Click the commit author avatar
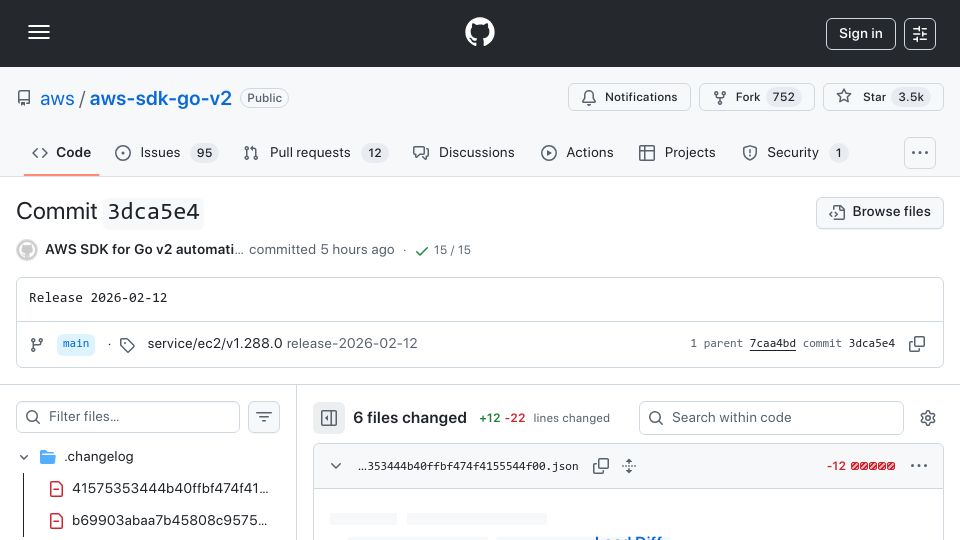This screenshot has width=960, height=540. click(27, 250)
